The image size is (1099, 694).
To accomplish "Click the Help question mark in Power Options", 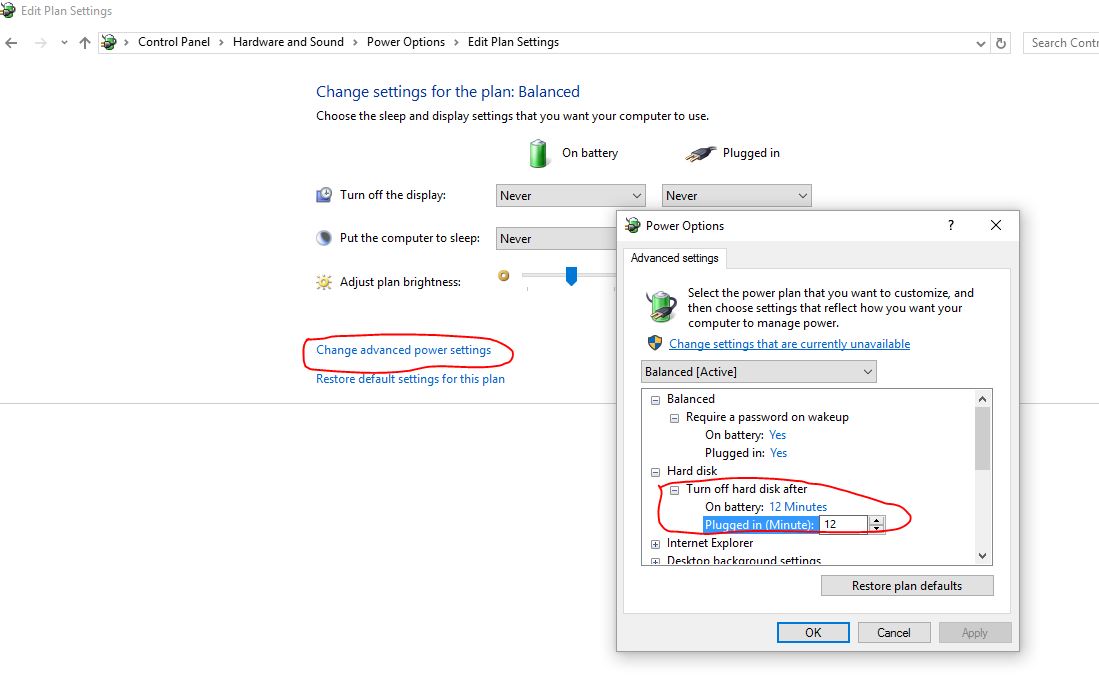I will [951, 226].
